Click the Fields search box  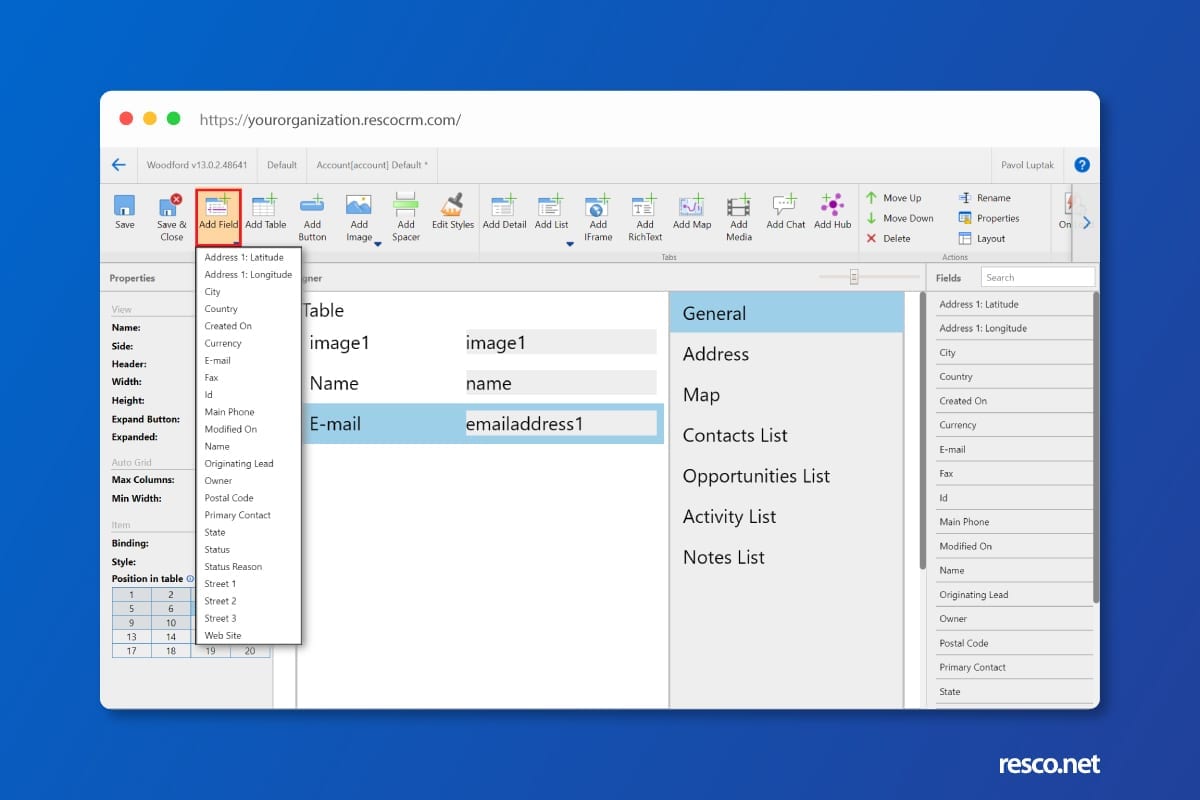[1037, 278]
